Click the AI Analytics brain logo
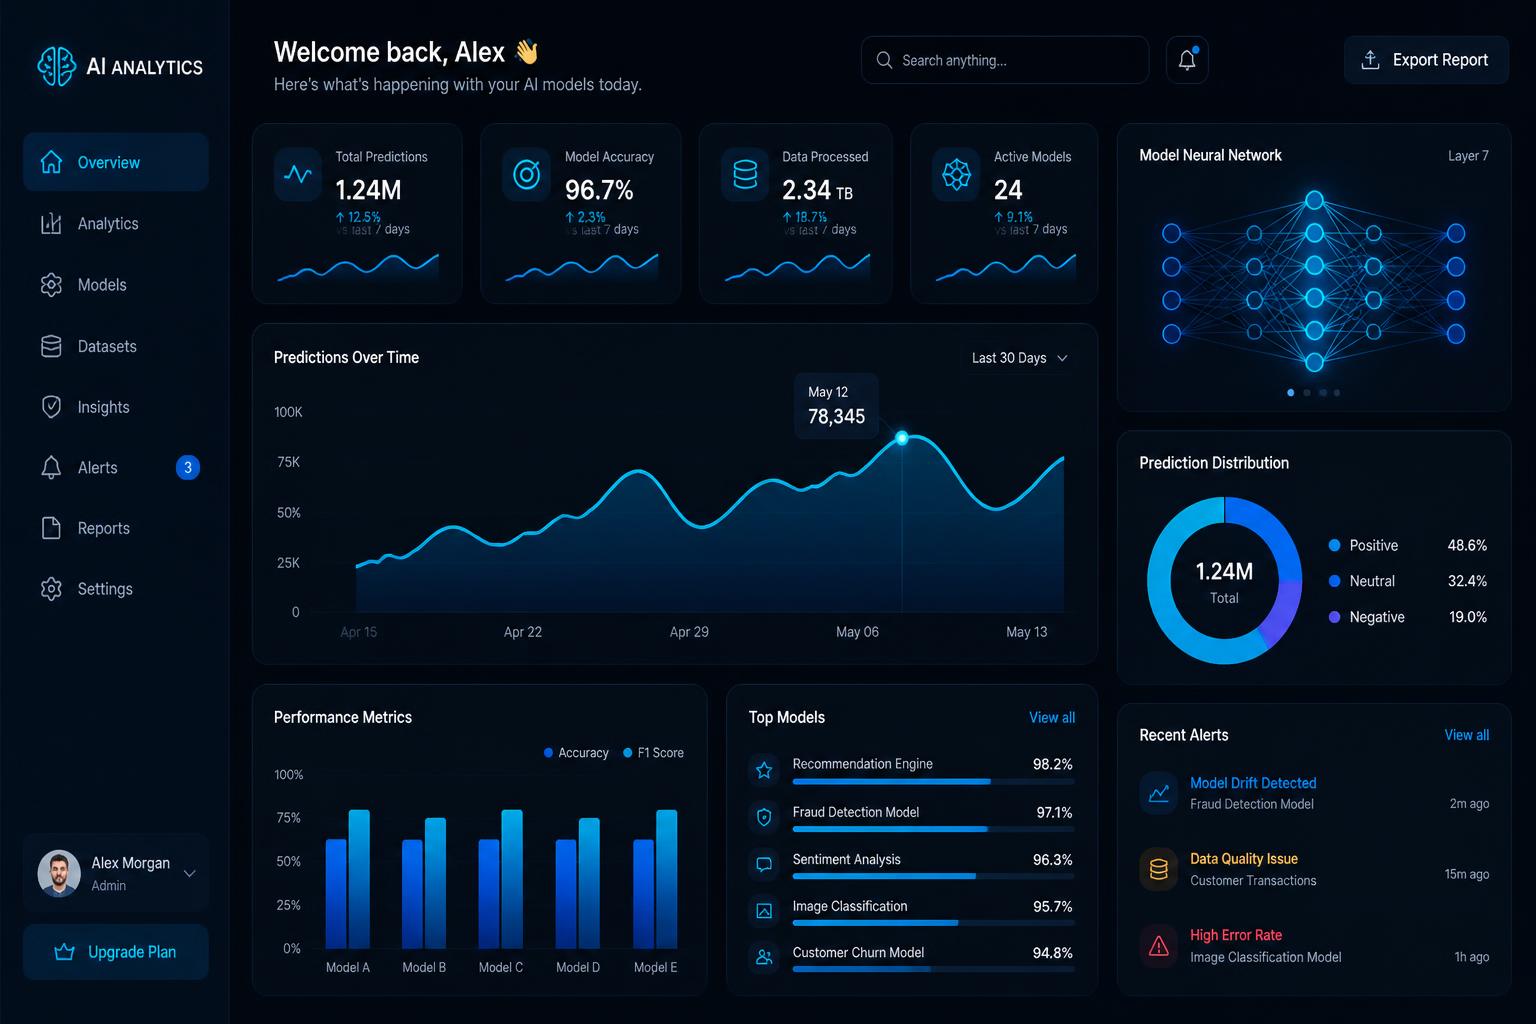Viewport: 1536px width, 1024px height. tap(56, 66)
